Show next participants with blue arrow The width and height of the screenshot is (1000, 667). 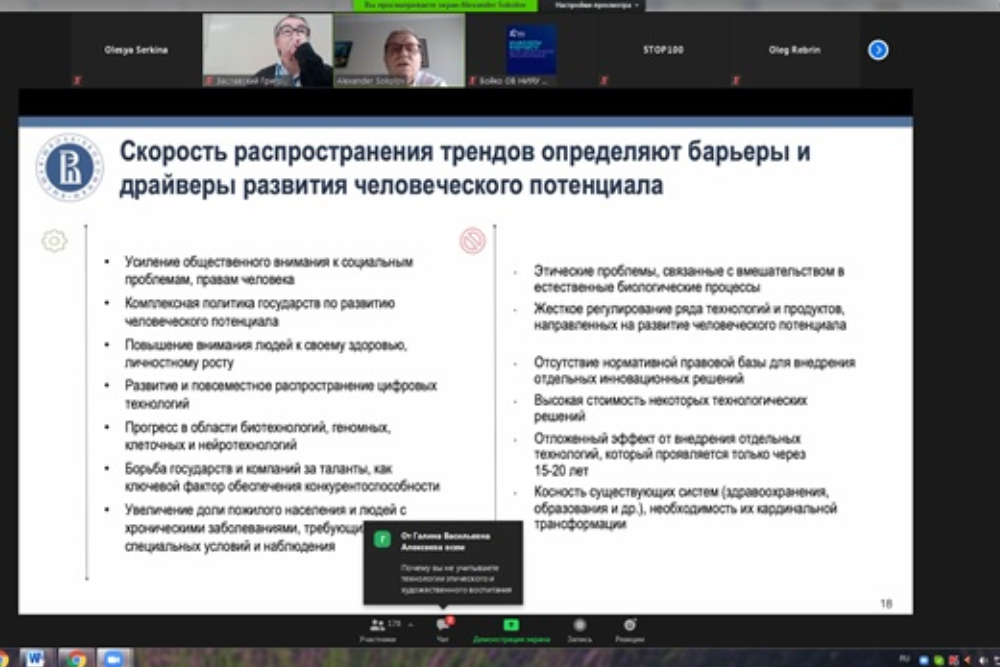tap(878, 50)
